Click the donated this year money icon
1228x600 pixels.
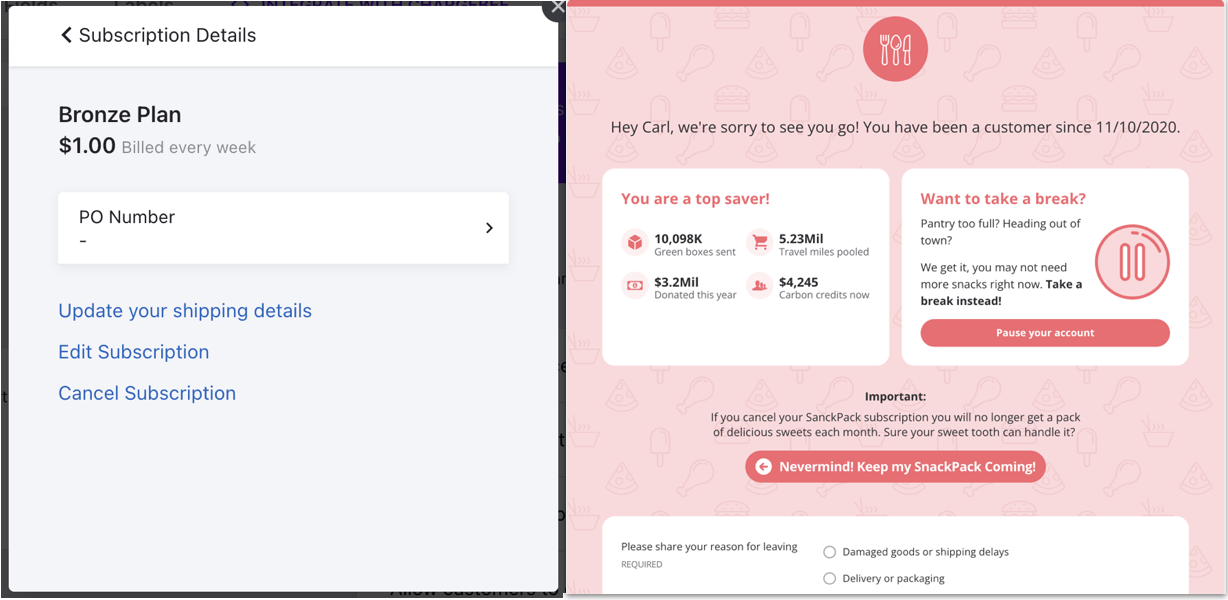[634, 287]
